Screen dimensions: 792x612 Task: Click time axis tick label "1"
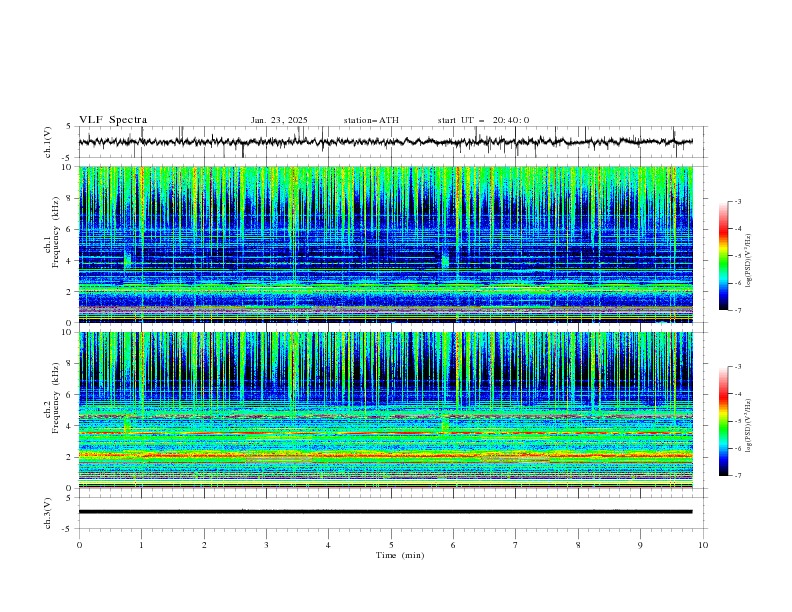[x=141, y=545]
